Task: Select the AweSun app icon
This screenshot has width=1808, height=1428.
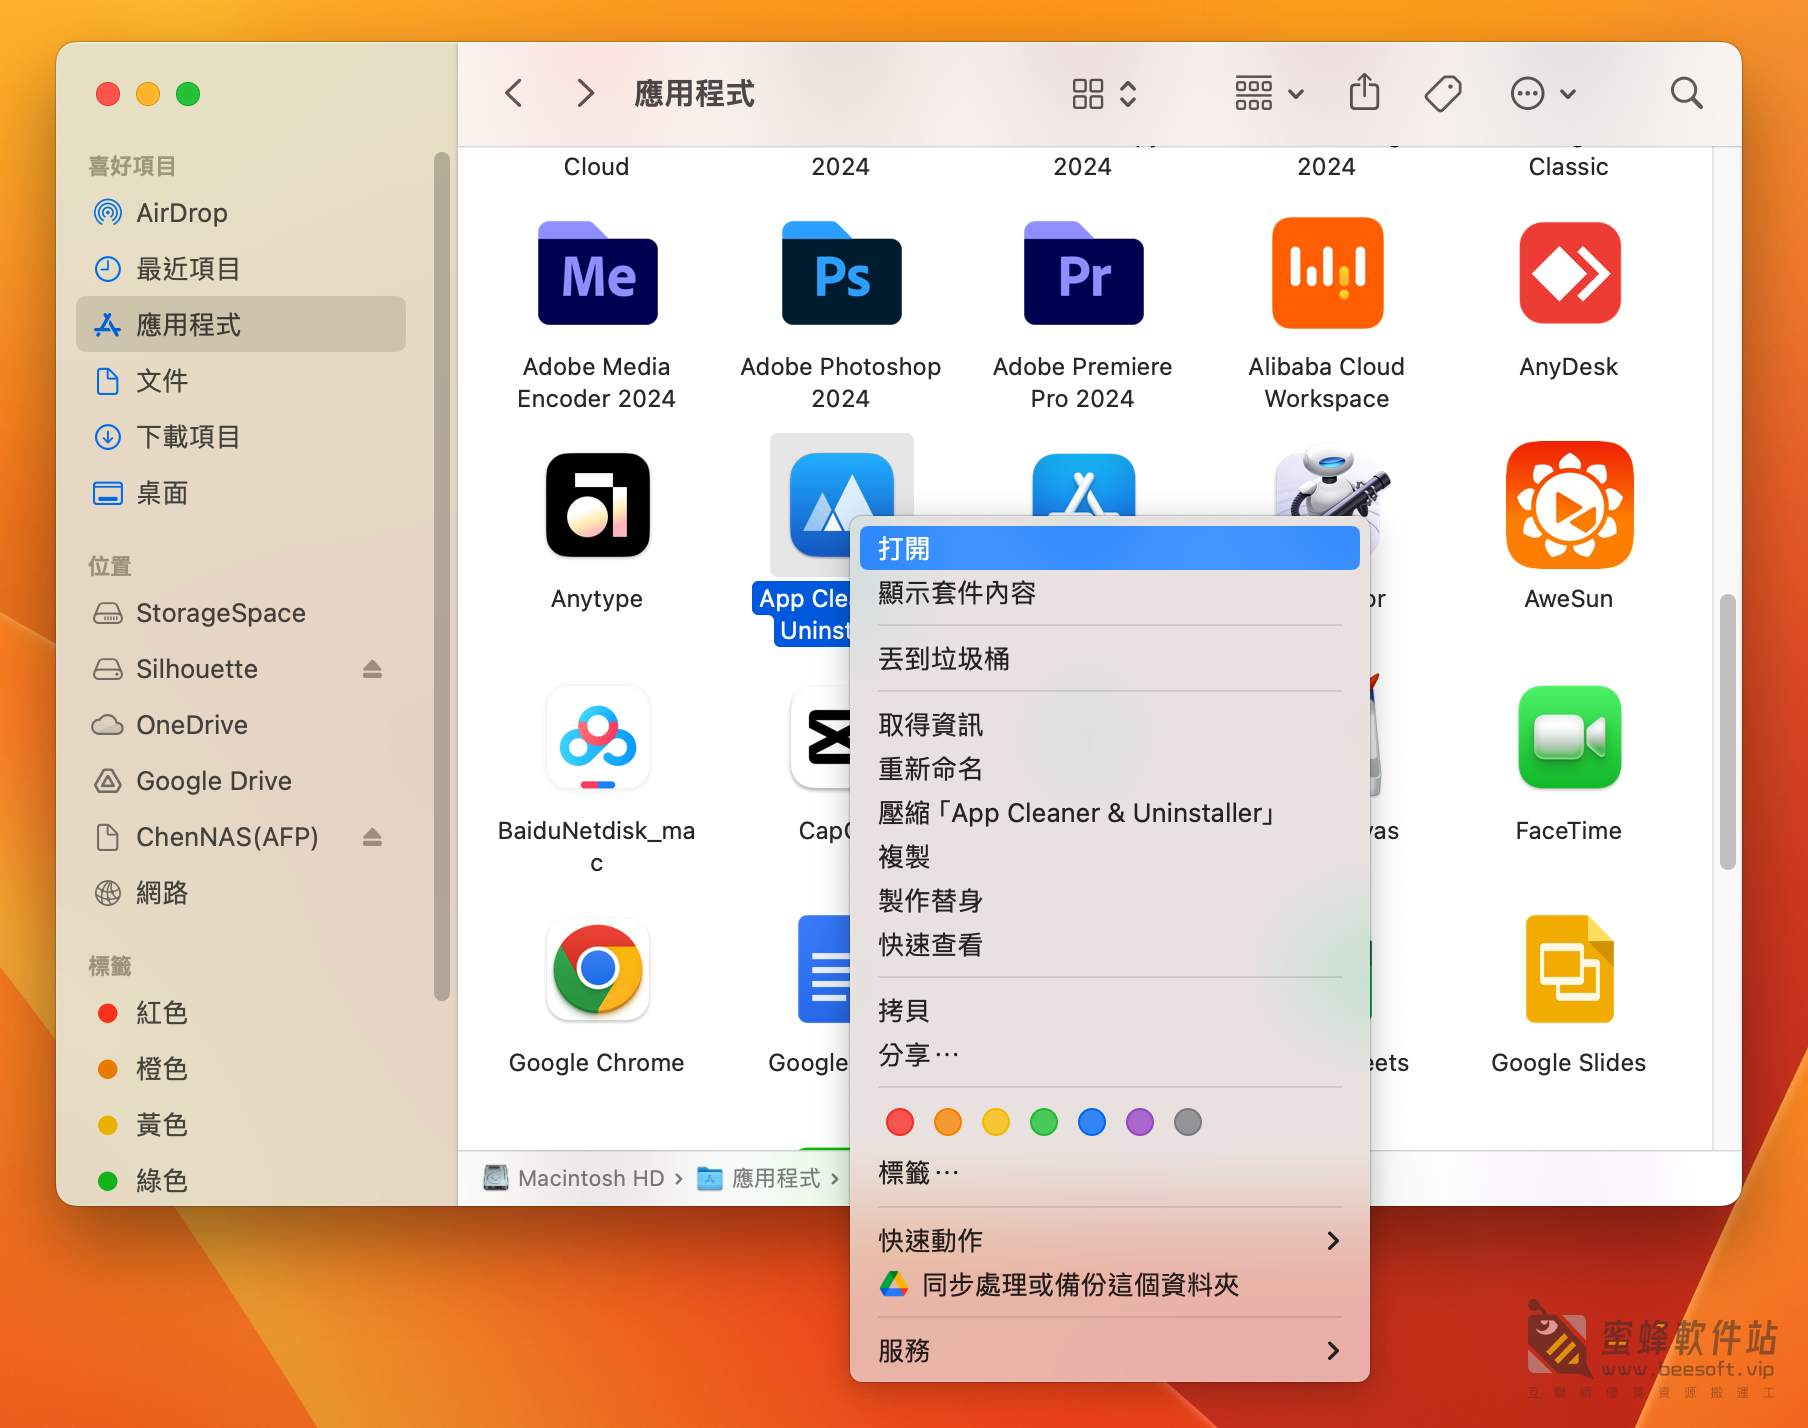Action: (x=1569, y=505)
